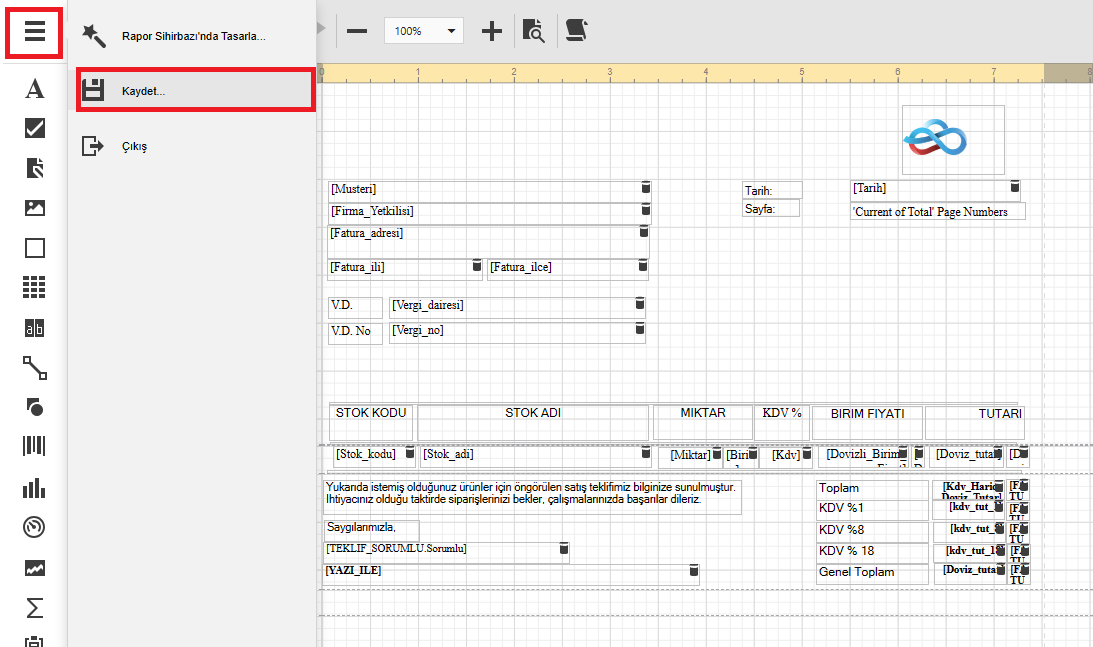This screenshot has height=647, width=1093.
Task: Open report print preview
Action: (x=534, y=31)
